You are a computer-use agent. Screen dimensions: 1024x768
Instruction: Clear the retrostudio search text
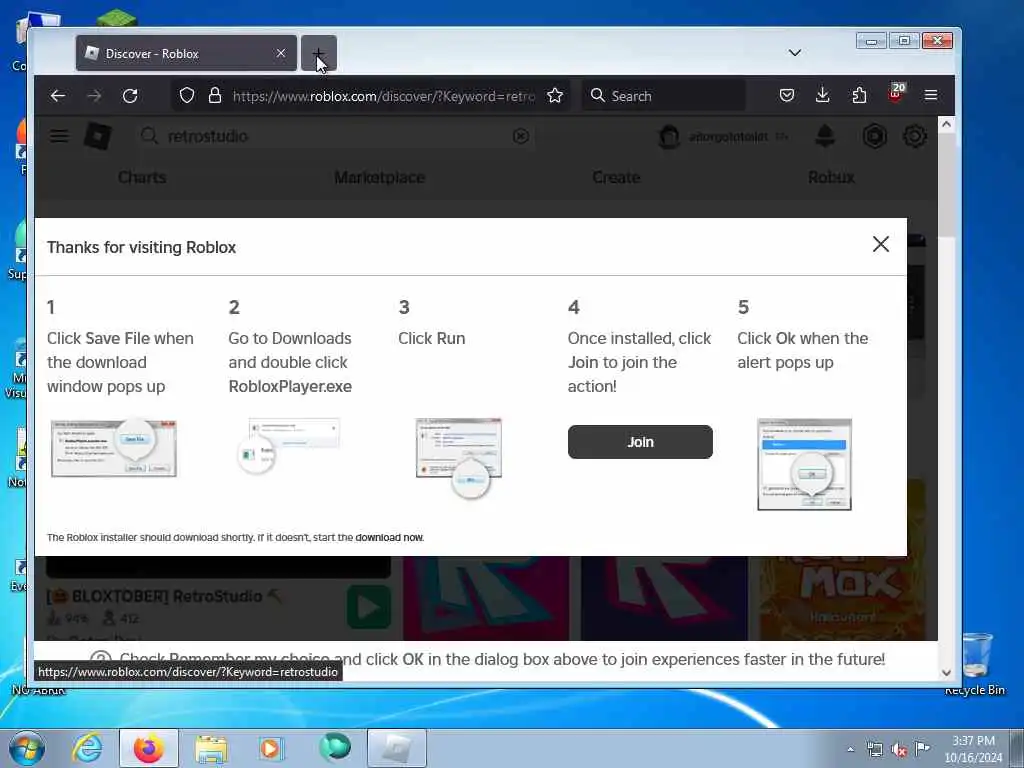pos(520,136)
